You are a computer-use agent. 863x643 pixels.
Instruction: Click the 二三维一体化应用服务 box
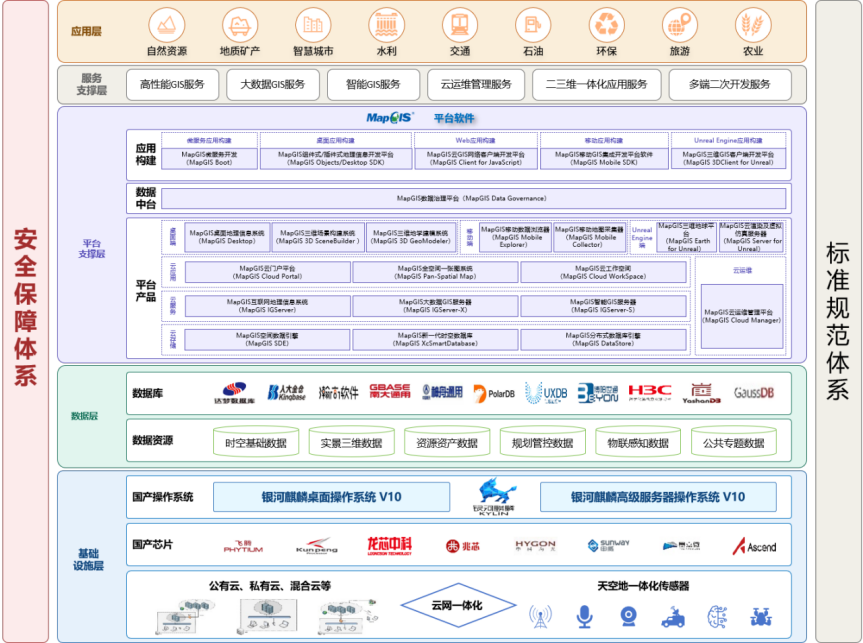click(597, 84)
